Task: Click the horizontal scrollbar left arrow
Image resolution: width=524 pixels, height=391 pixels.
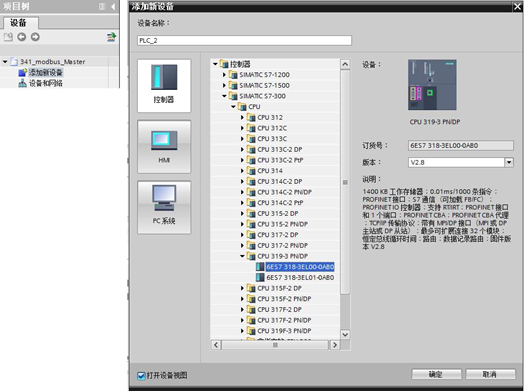Action: [216, 345]
